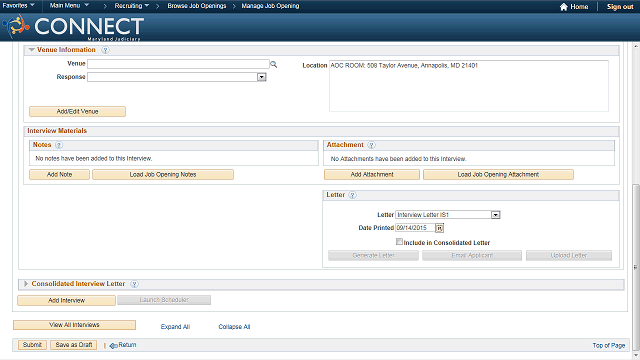
Task: Open the Attachment help icon
Action: click(x=371, y=145)
